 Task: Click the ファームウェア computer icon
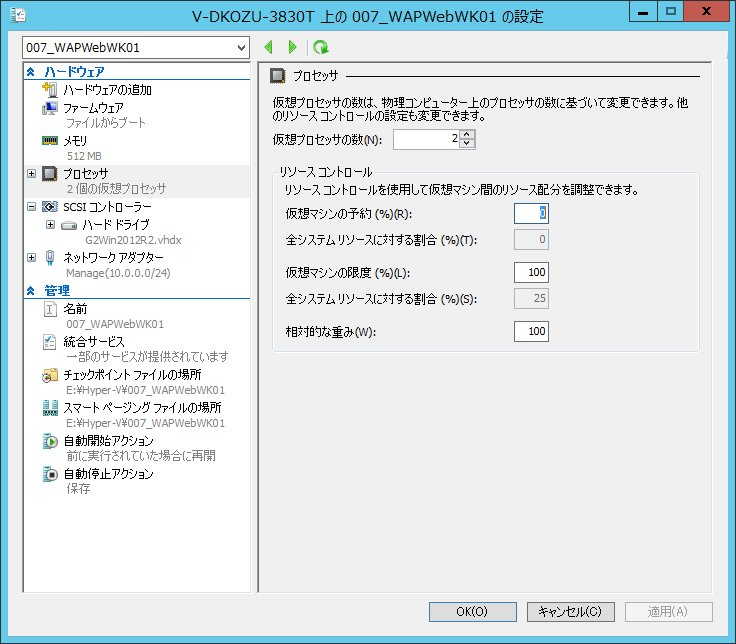tap(50, 108)
